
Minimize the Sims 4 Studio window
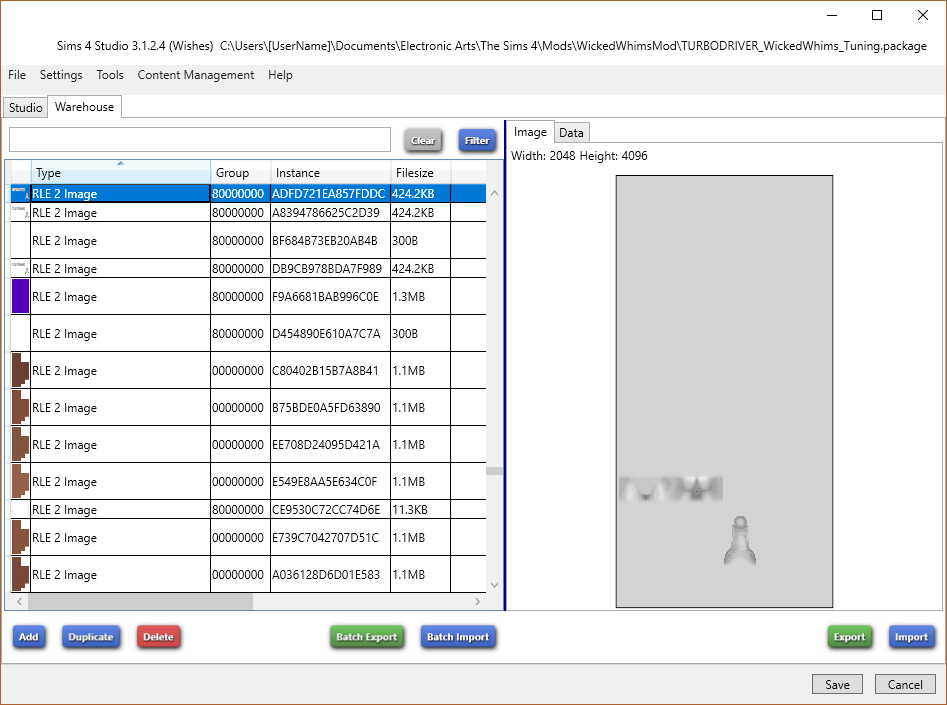[x=832, y=16]
